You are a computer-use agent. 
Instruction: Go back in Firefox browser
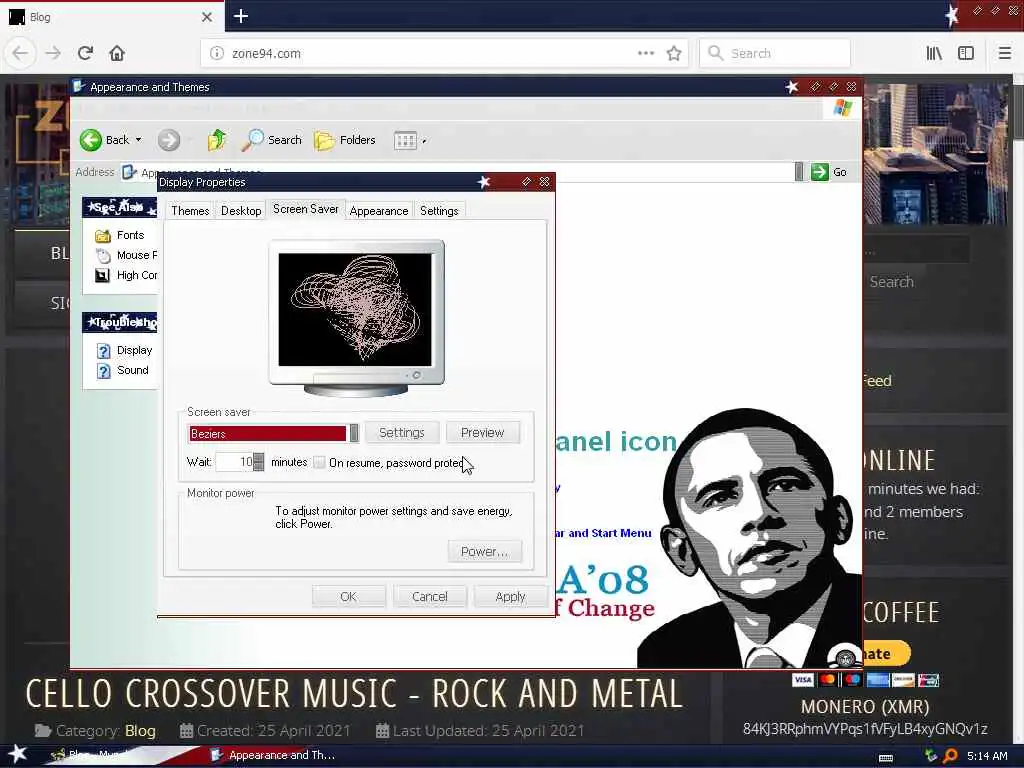coord(20,53)
